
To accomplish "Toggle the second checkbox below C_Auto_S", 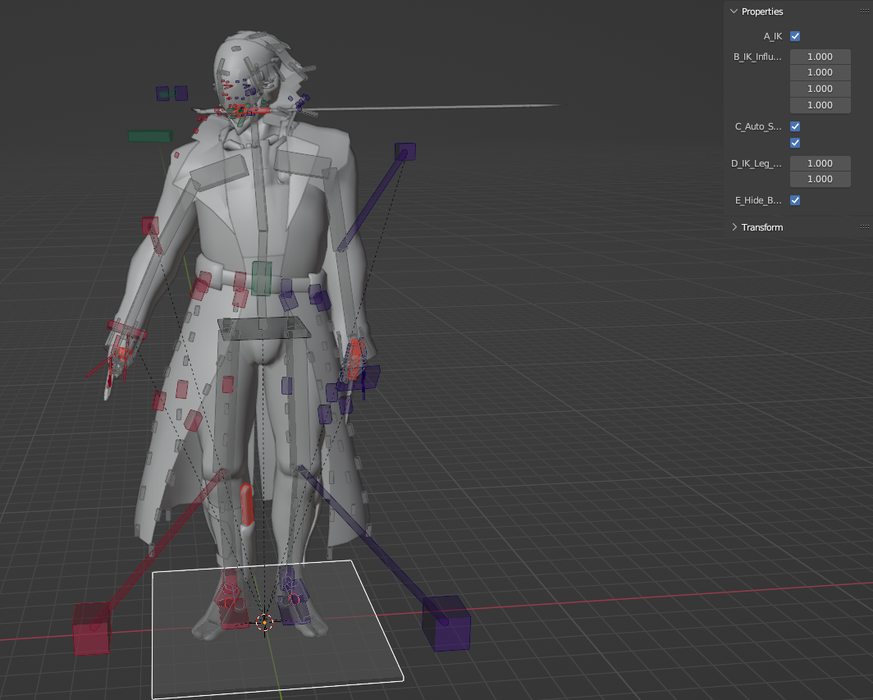I will click(x=795, y=143).
